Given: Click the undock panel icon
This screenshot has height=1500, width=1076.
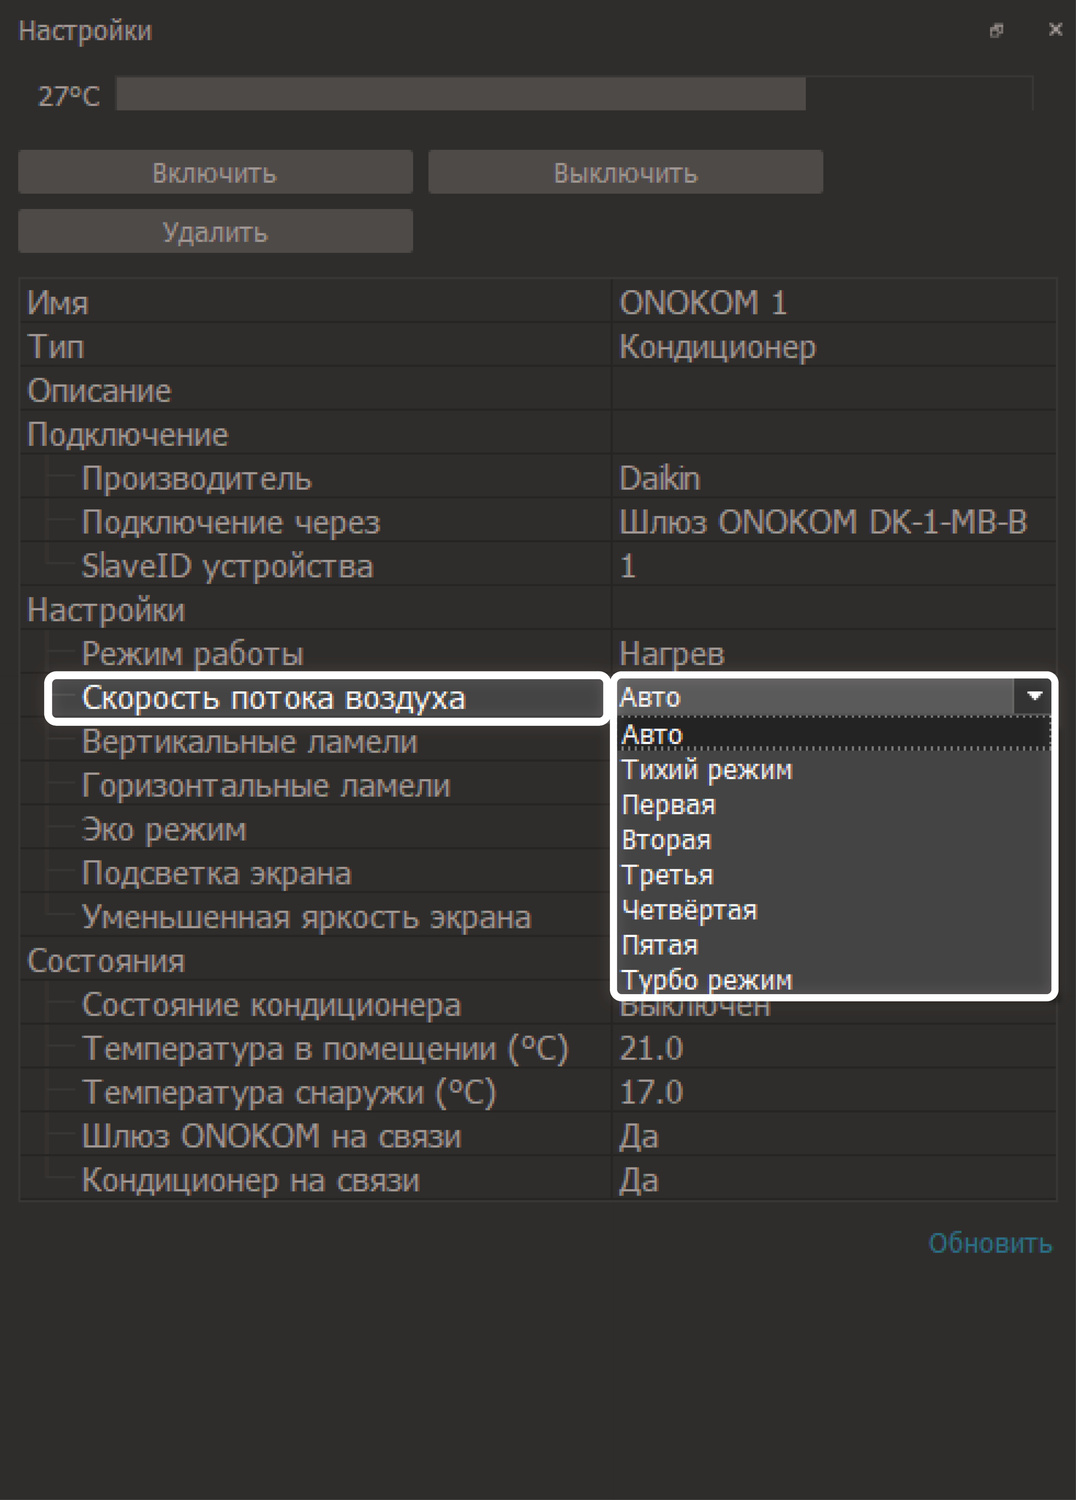Looking at the screenshot, I should click(x=996, y=31).
